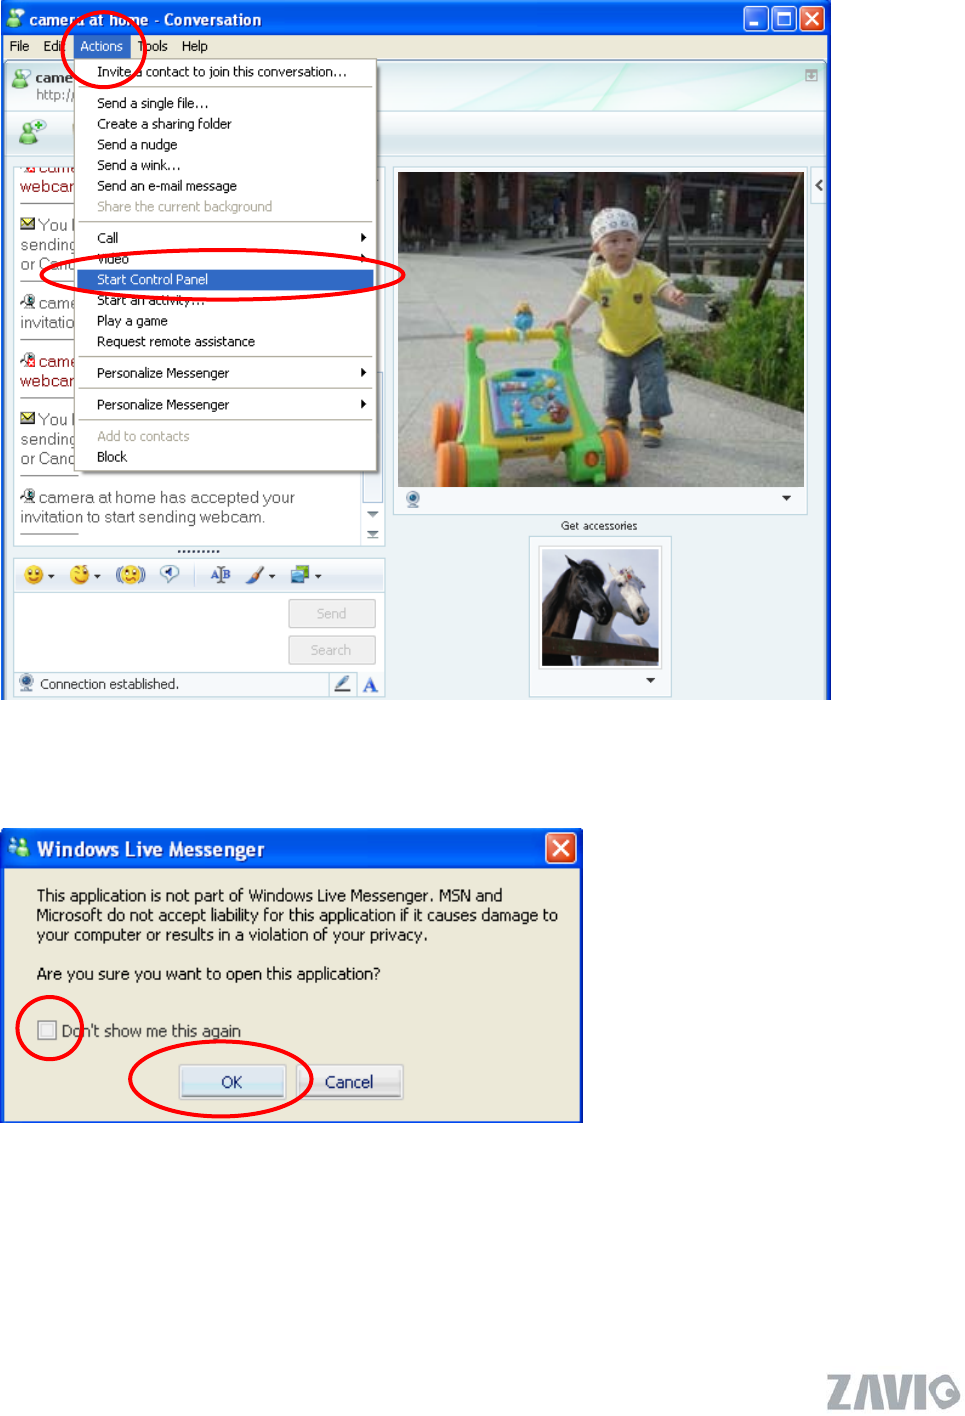965x1416 pixels.
Task: Choose Create a sharing folder
Action: [x=164, y=124]
